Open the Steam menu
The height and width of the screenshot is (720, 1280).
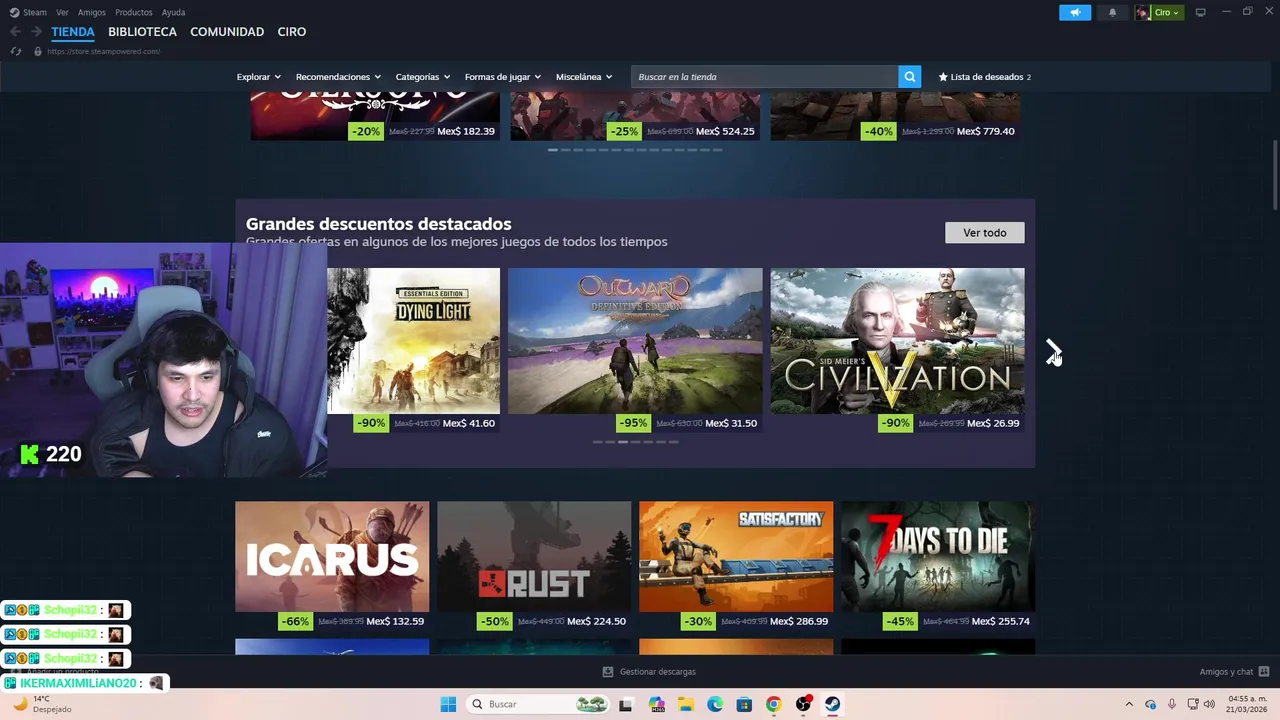pos(28,12)
